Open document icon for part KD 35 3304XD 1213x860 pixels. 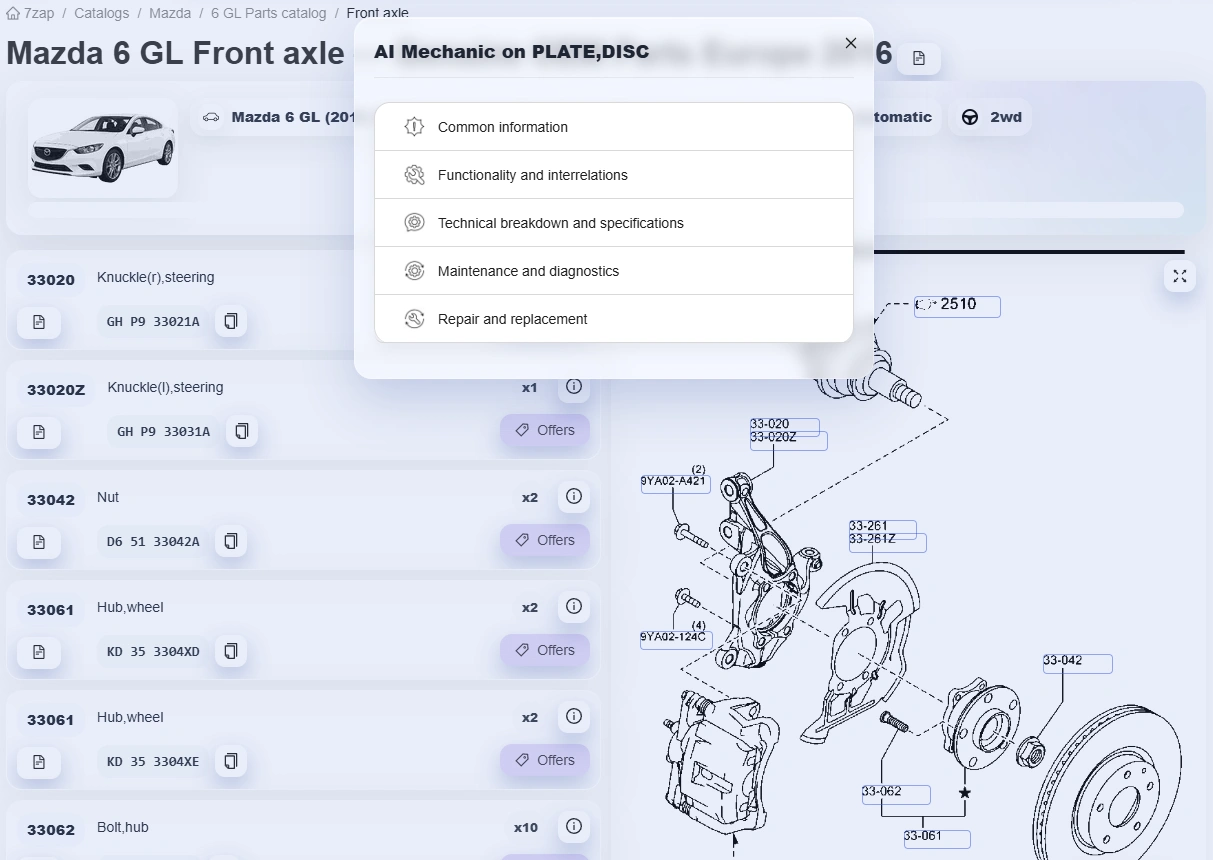39,652
